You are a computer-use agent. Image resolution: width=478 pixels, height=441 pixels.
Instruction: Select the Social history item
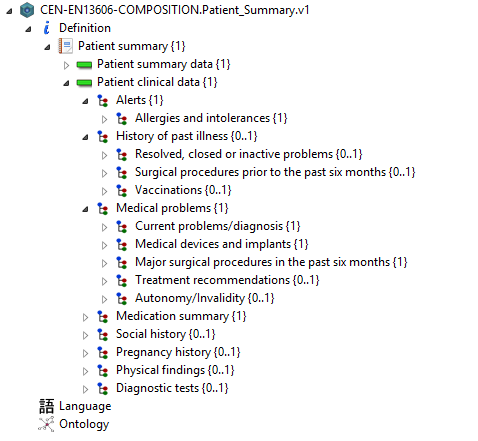point(166,334)
